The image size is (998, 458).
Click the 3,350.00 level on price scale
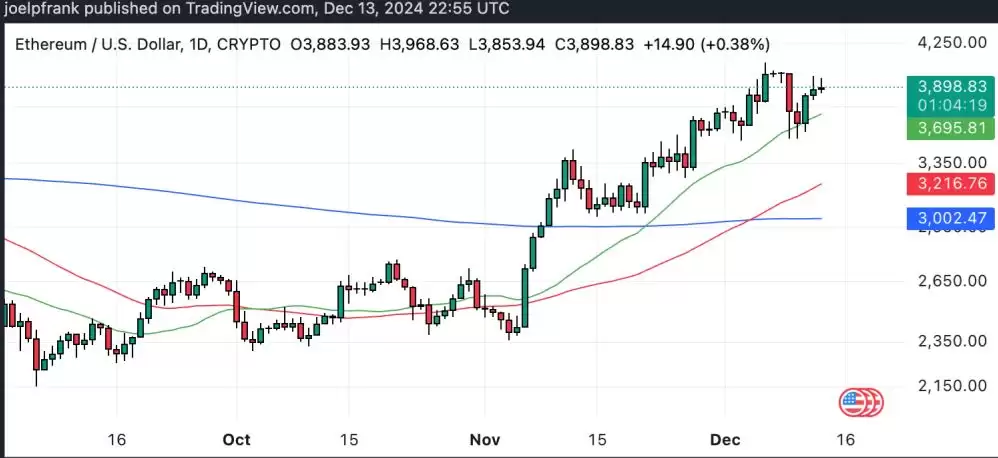tap(949, 162)
